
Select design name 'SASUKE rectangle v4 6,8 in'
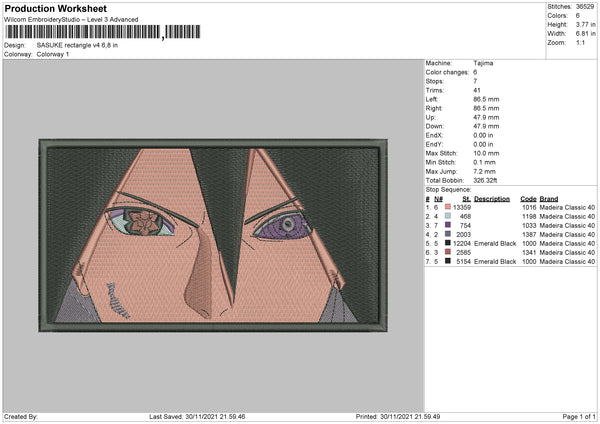pos(77,45)
